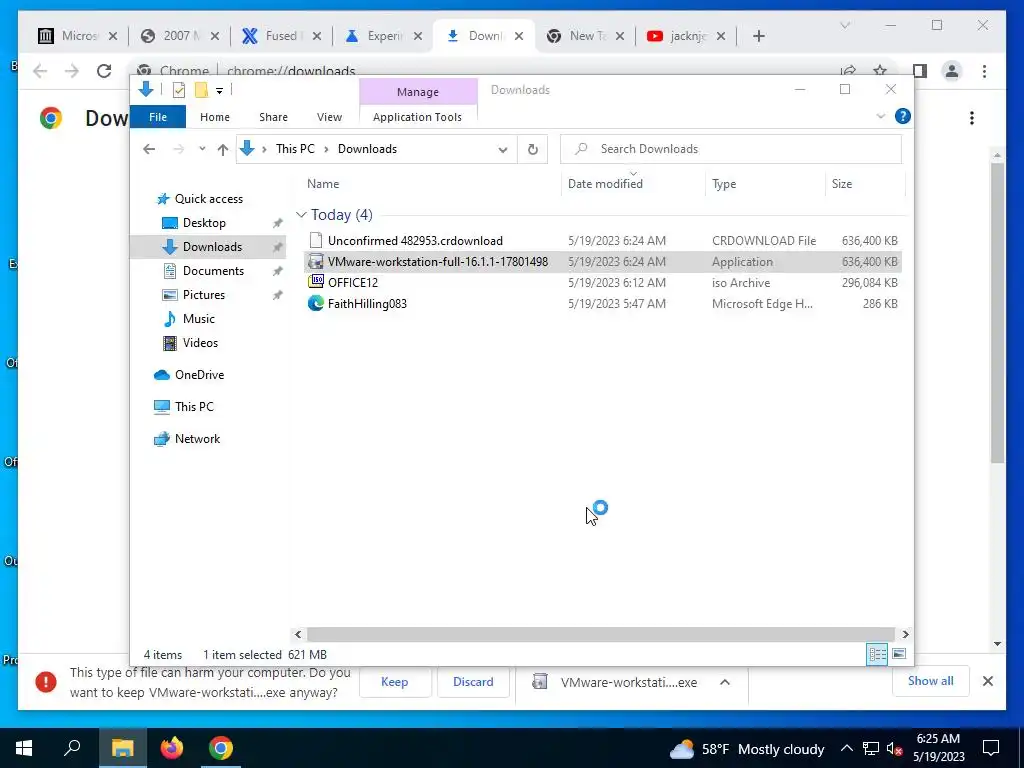The height and width of the screenshot is (768, 1024).
Task: Click the New folder quick access icon
Action: (201, 90)
